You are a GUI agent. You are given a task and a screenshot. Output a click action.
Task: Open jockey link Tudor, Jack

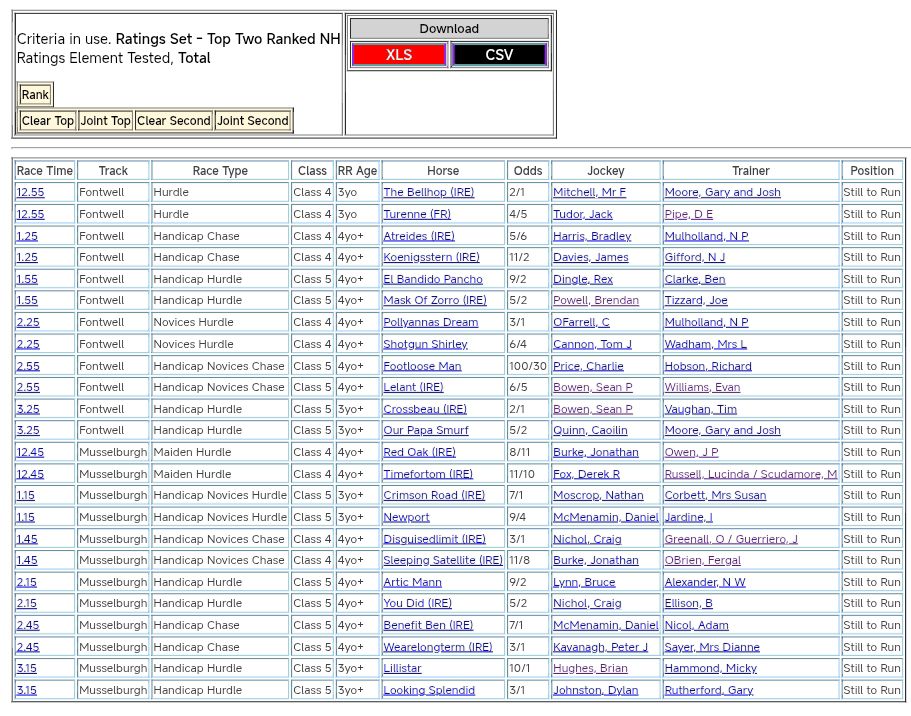click(x=582, y=214)
